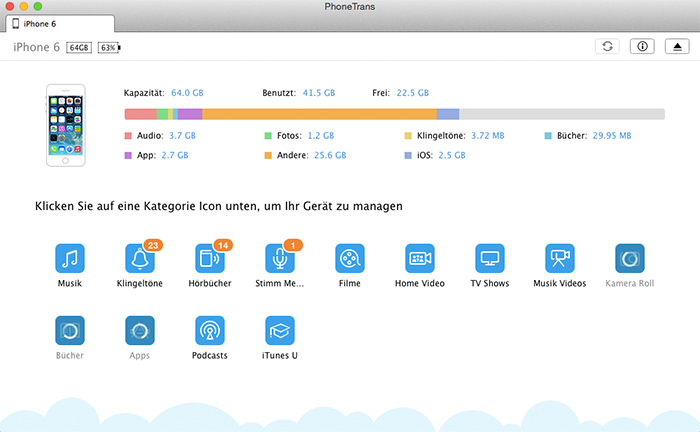This screenshot has width=700, height=432.
Task: Open the Filme film reel icon
Action: [x=350, y=258]
